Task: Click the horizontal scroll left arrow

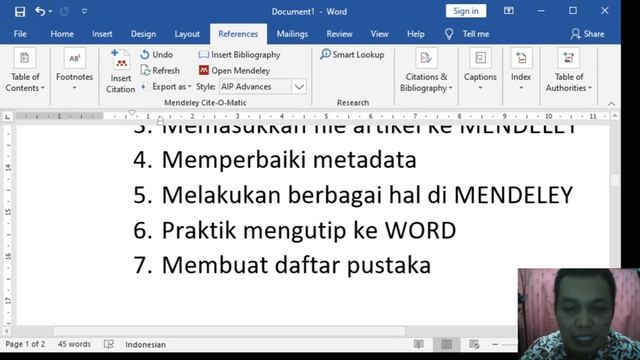Action: tap(7, 331)
